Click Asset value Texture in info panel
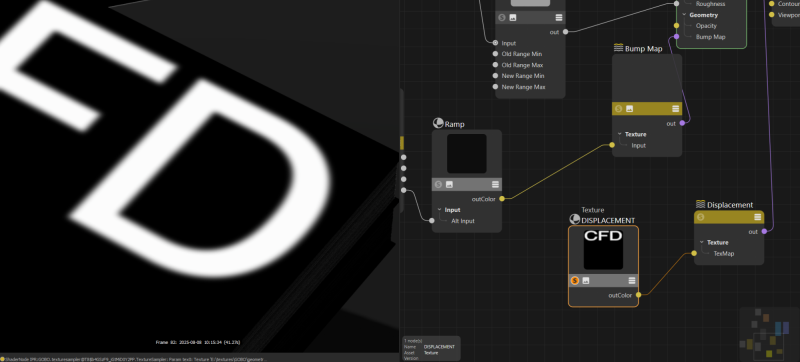Viewport: 800px width, 362px height. coord(431,352)
